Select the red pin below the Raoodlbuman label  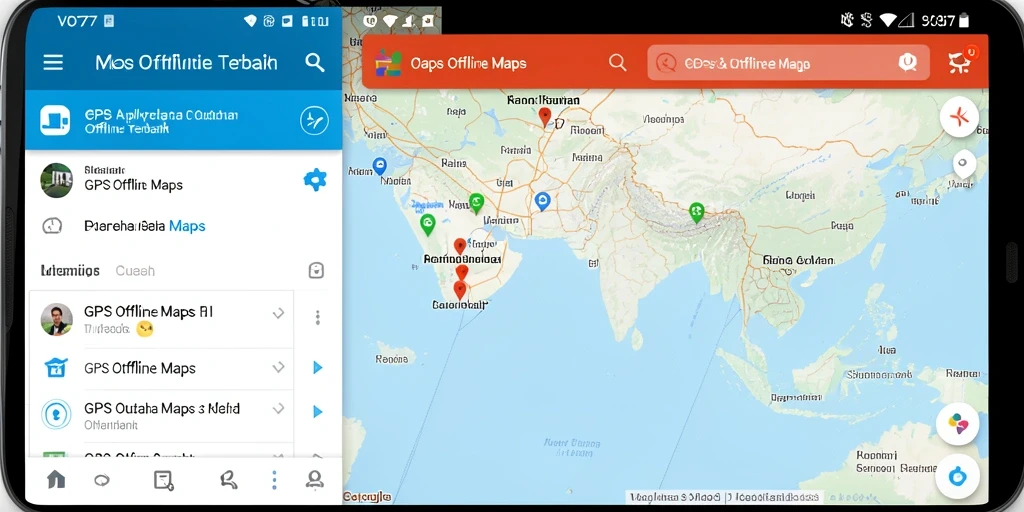545,117
